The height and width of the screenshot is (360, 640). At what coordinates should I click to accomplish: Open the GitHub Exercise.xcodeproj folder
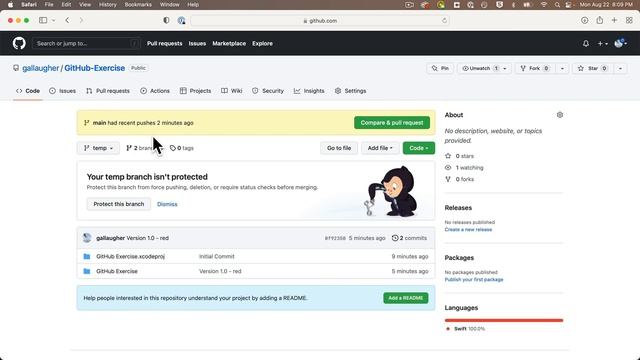tap(130, 256)
